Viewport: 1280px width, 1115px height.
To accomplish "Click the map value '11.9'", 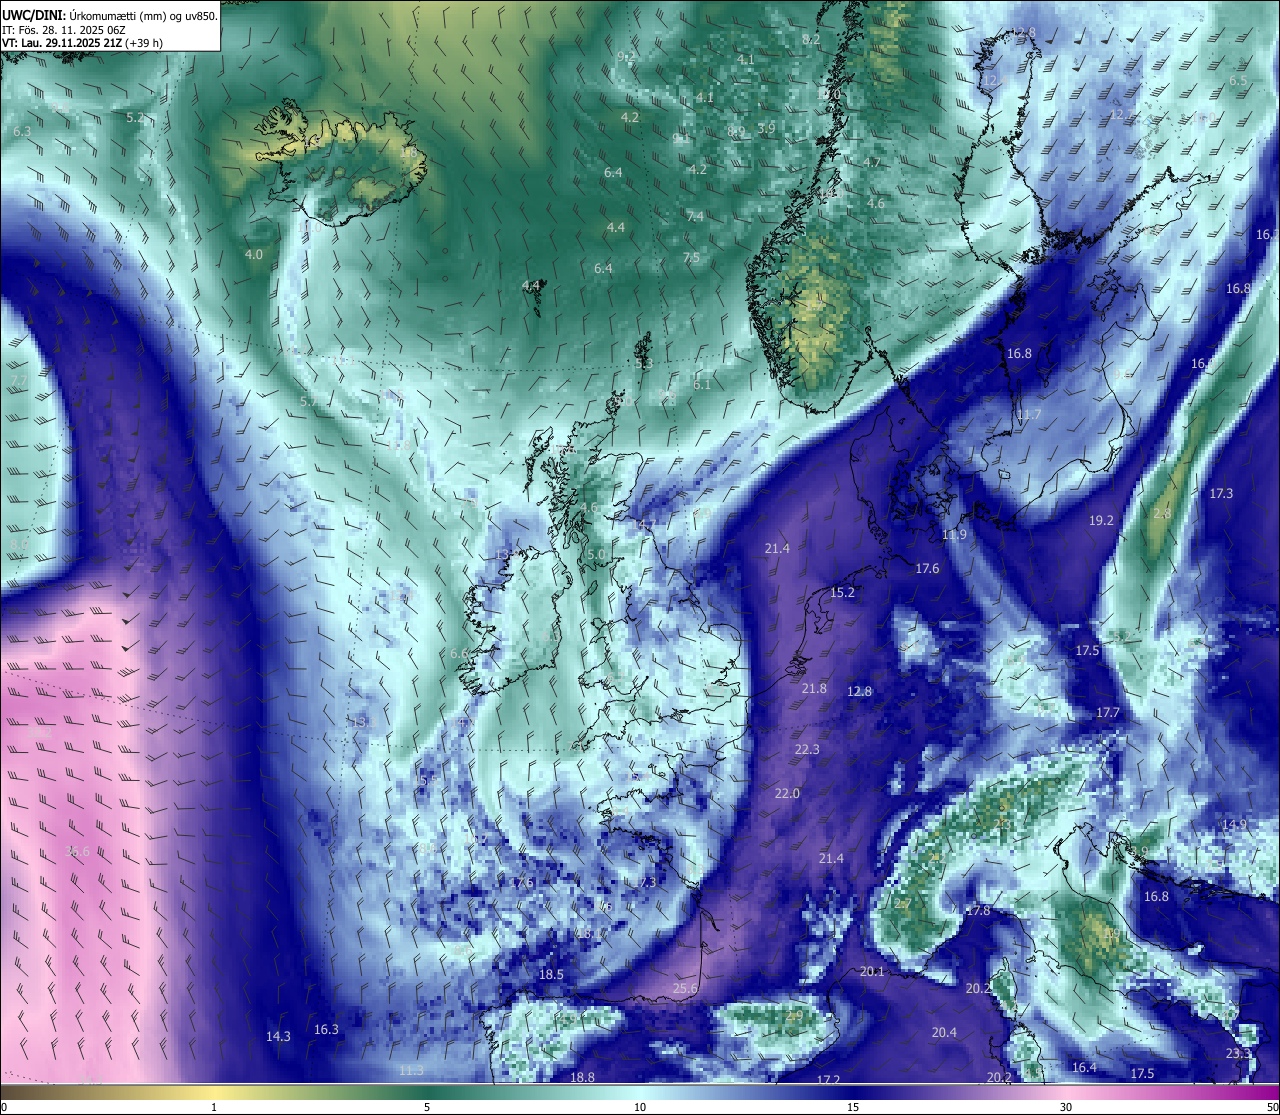I will click(x=954, y=535).
